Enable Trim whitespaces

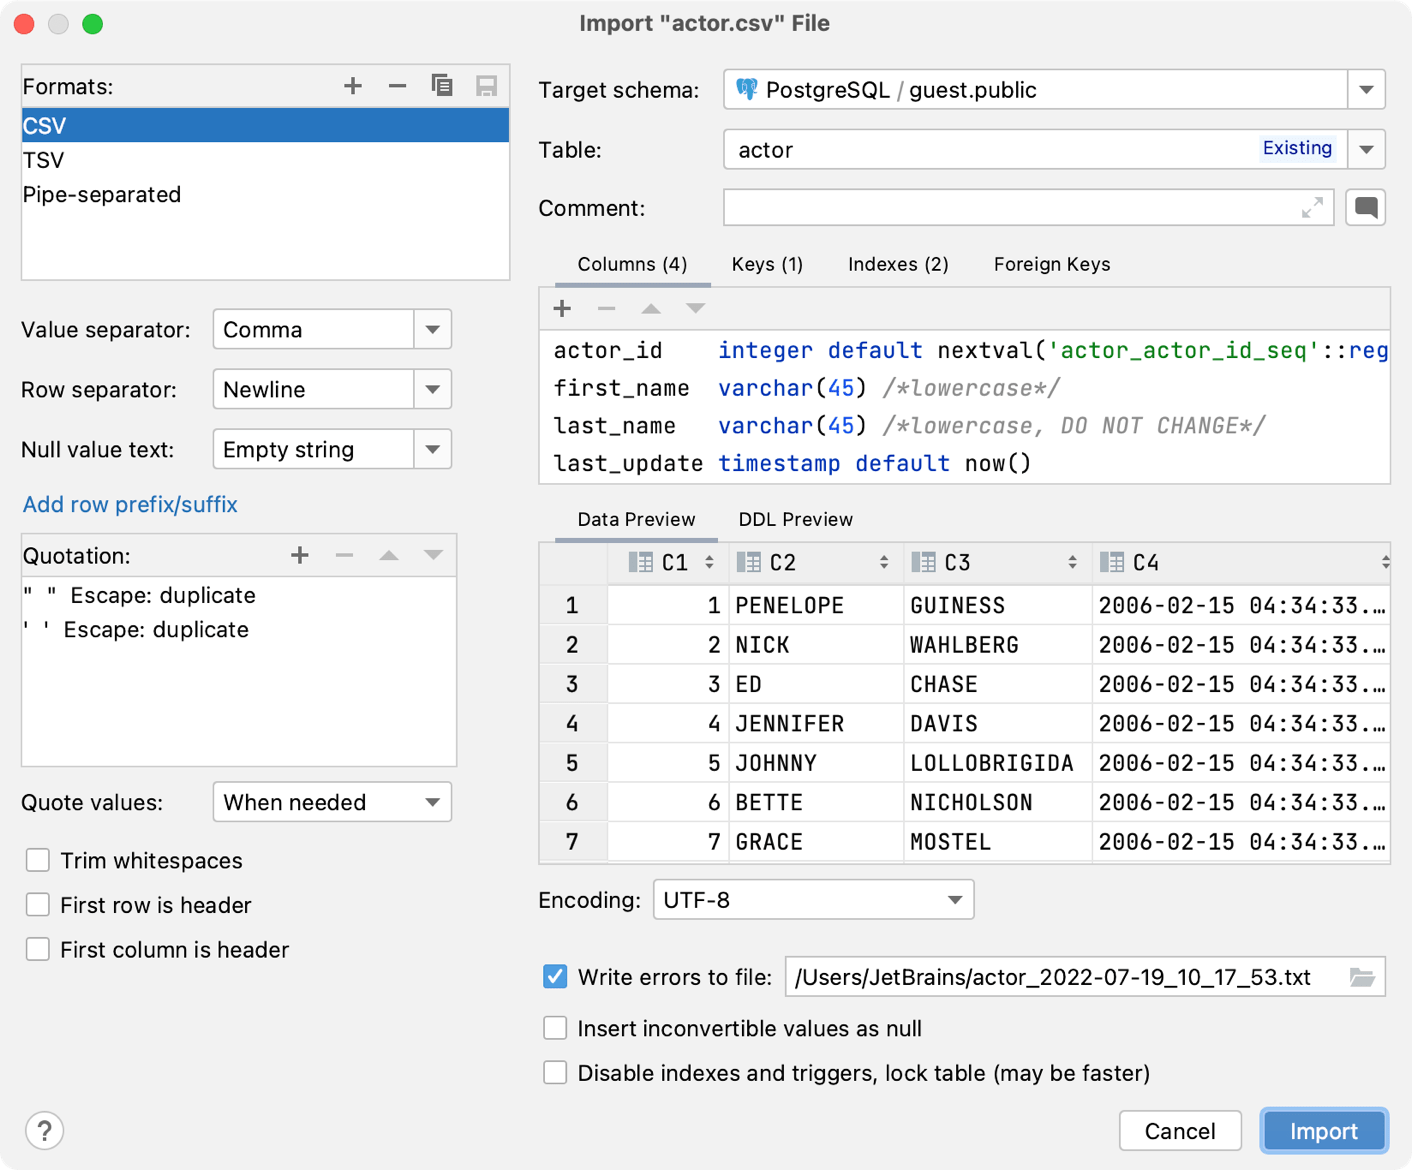(x=37, y=860)
